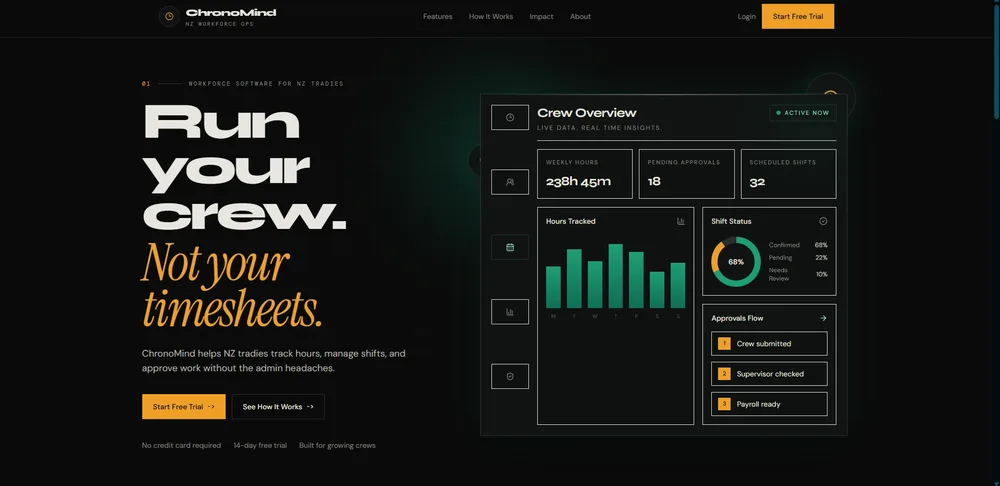Screen dimensions: 1000x486
Task: Click 'WORKFORCE SOFTWARE FOR NZ TRADIES' label
Action: coord(266,84)
